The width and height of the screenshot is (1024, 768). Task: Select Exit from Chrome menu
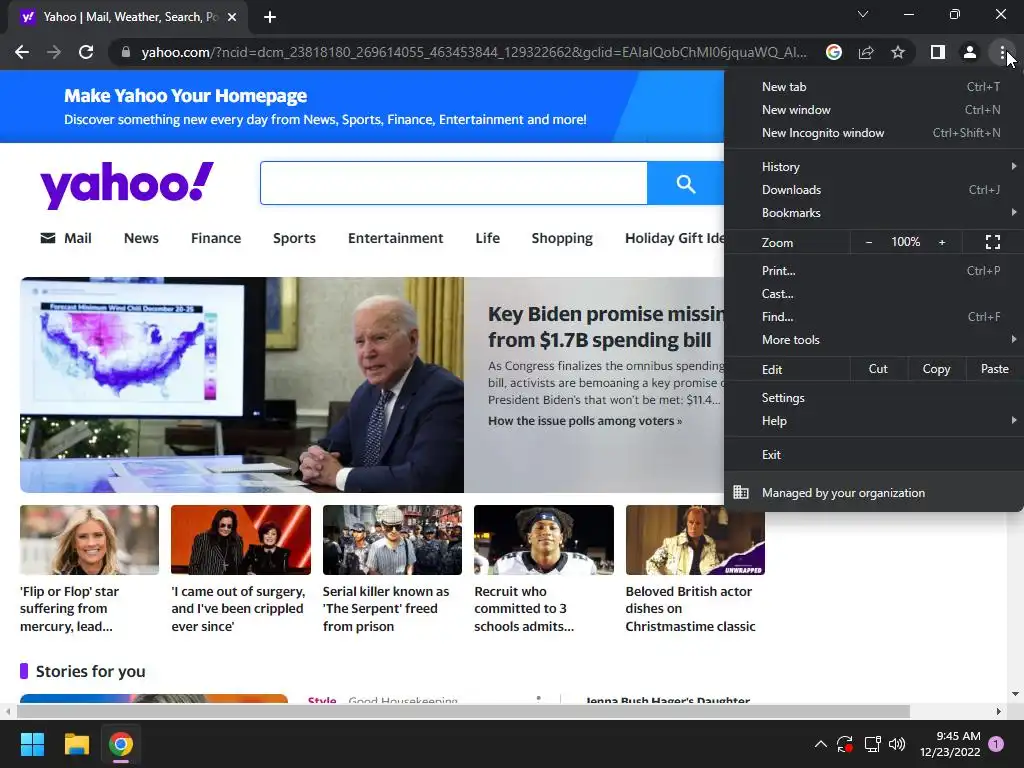click(874, 455)
